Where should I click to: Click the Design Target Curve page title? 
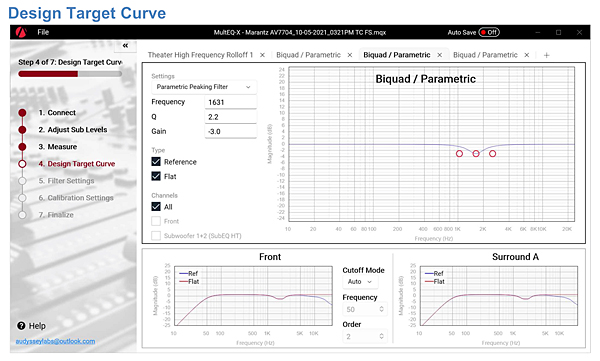[x=87, y=13]
